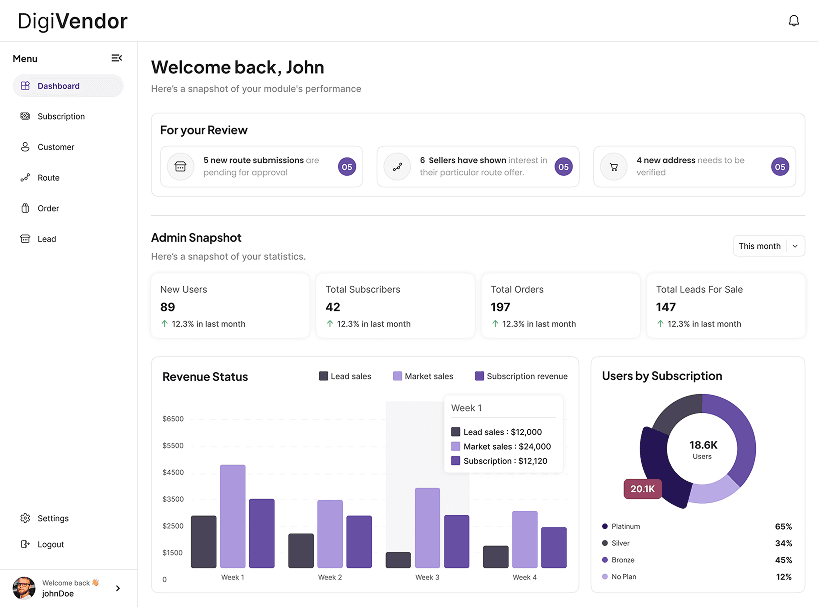Click the notification bell icon
818x607 pixels.
(x=792, y=20)
